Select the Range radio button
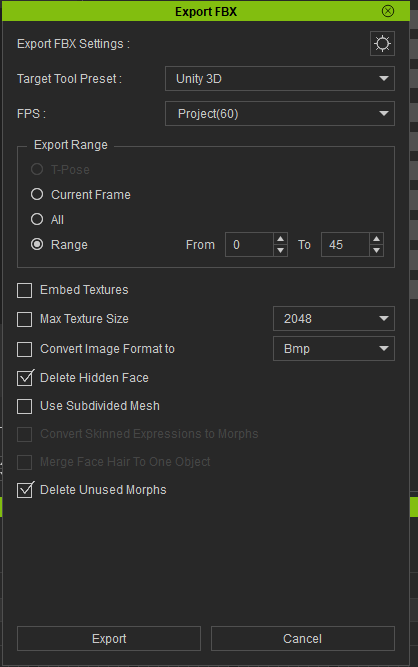The width and height of the screenshot is (418, 667). click(x=37, y=245)
